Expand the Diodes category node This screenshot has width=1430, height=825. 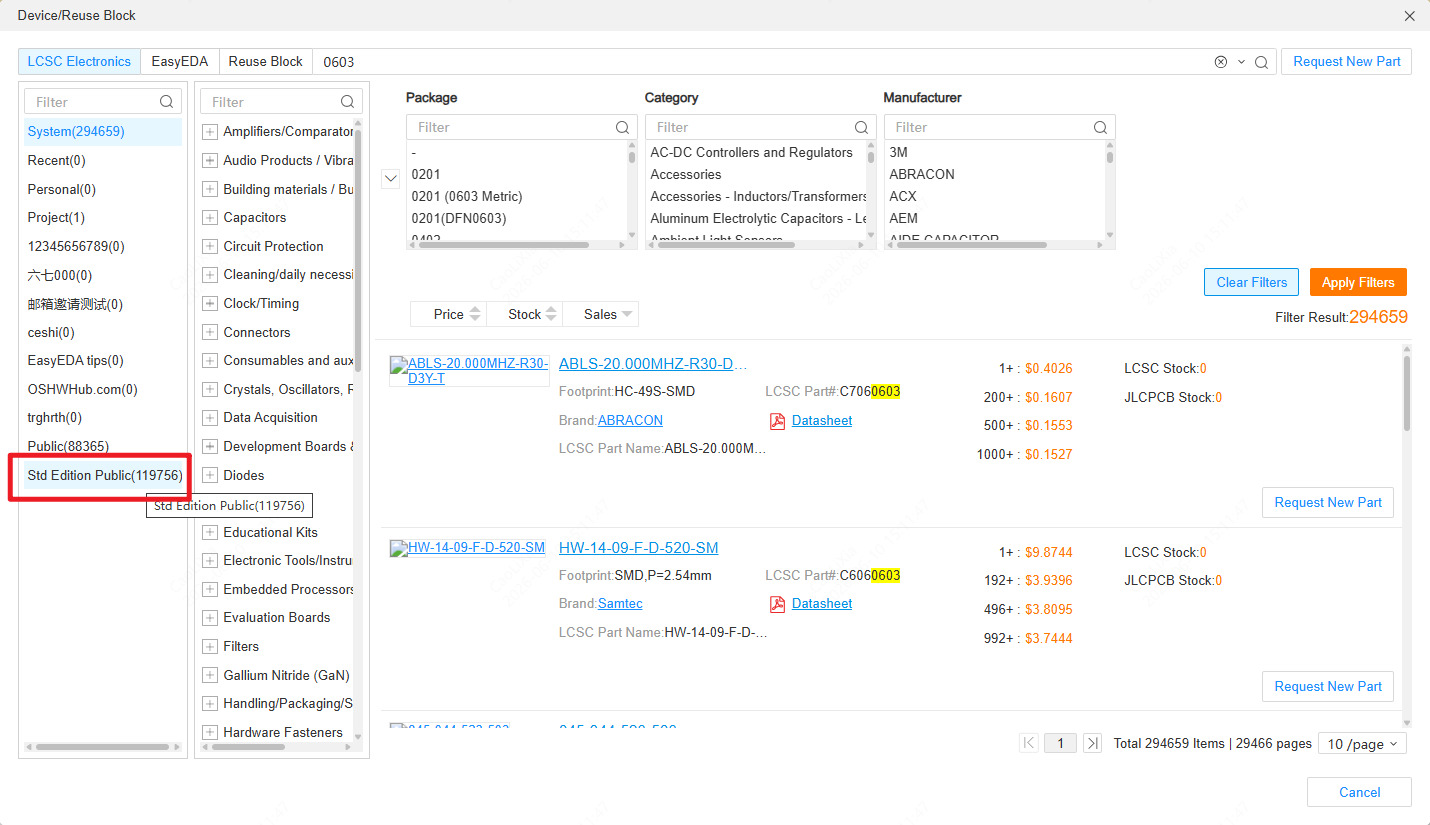pos(210,476)
